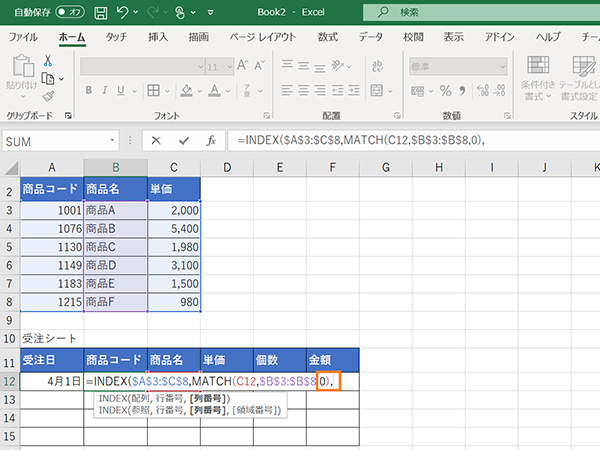
Task: Confirm formula with the checkmark icon
Action: 184,141
